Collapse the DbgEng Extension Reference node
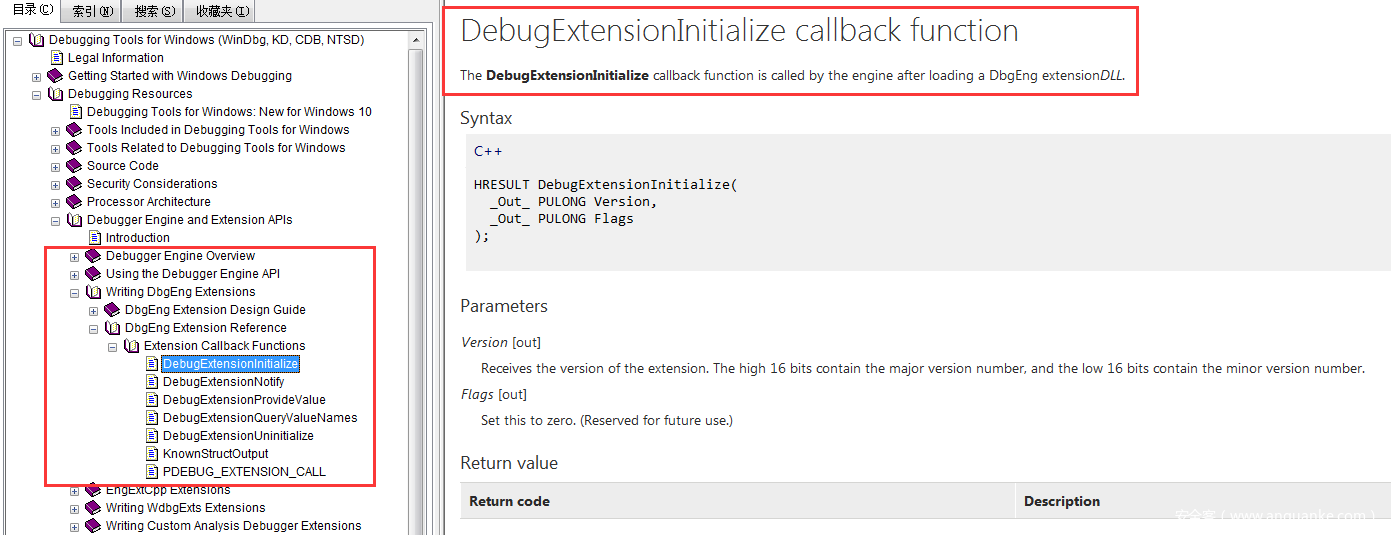Image resolution: width=1391 pixels, height=535 pixels. tap(93, 328)
